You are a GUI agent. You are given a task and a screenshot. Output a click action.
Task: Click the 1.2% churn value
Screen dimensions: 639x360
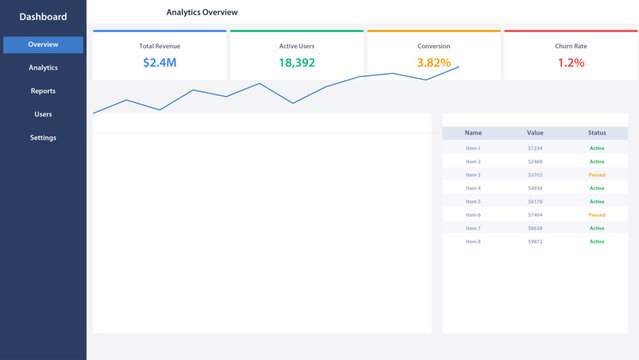pyautogui.click(x=571, y=62)
